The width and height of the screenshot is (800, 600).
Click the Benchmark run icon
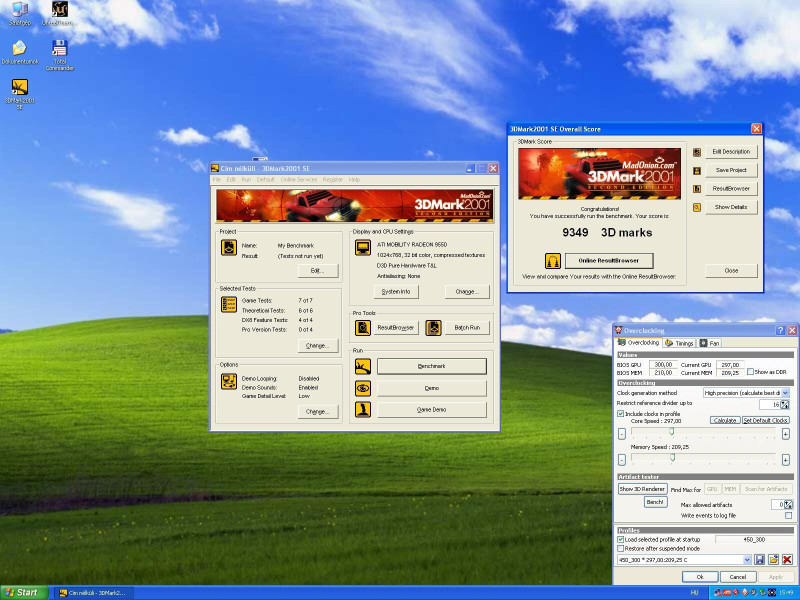pyautogui.click(x=363, y=366)
